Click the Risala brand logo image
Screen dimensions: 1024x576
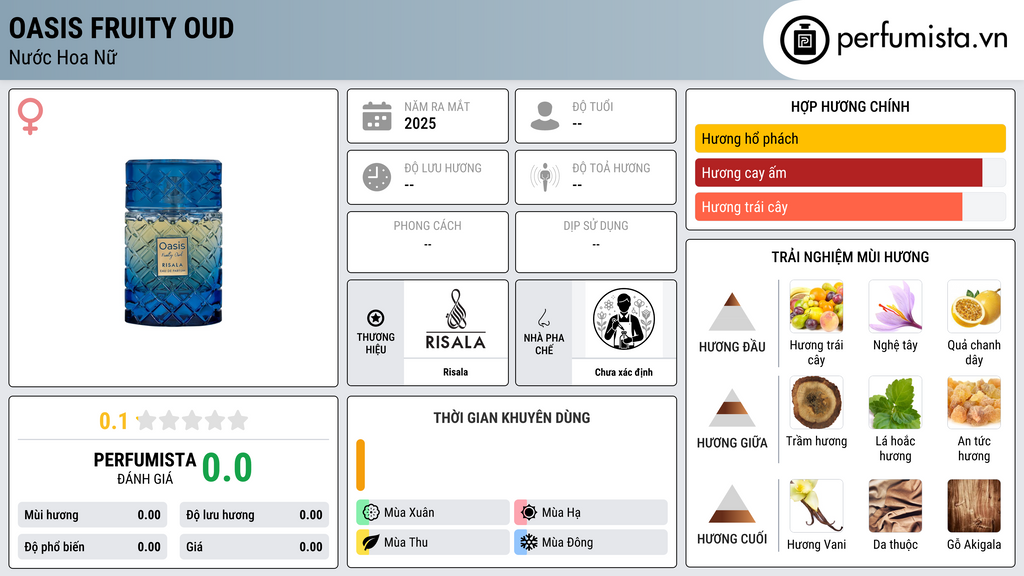[x=455, y=320]
